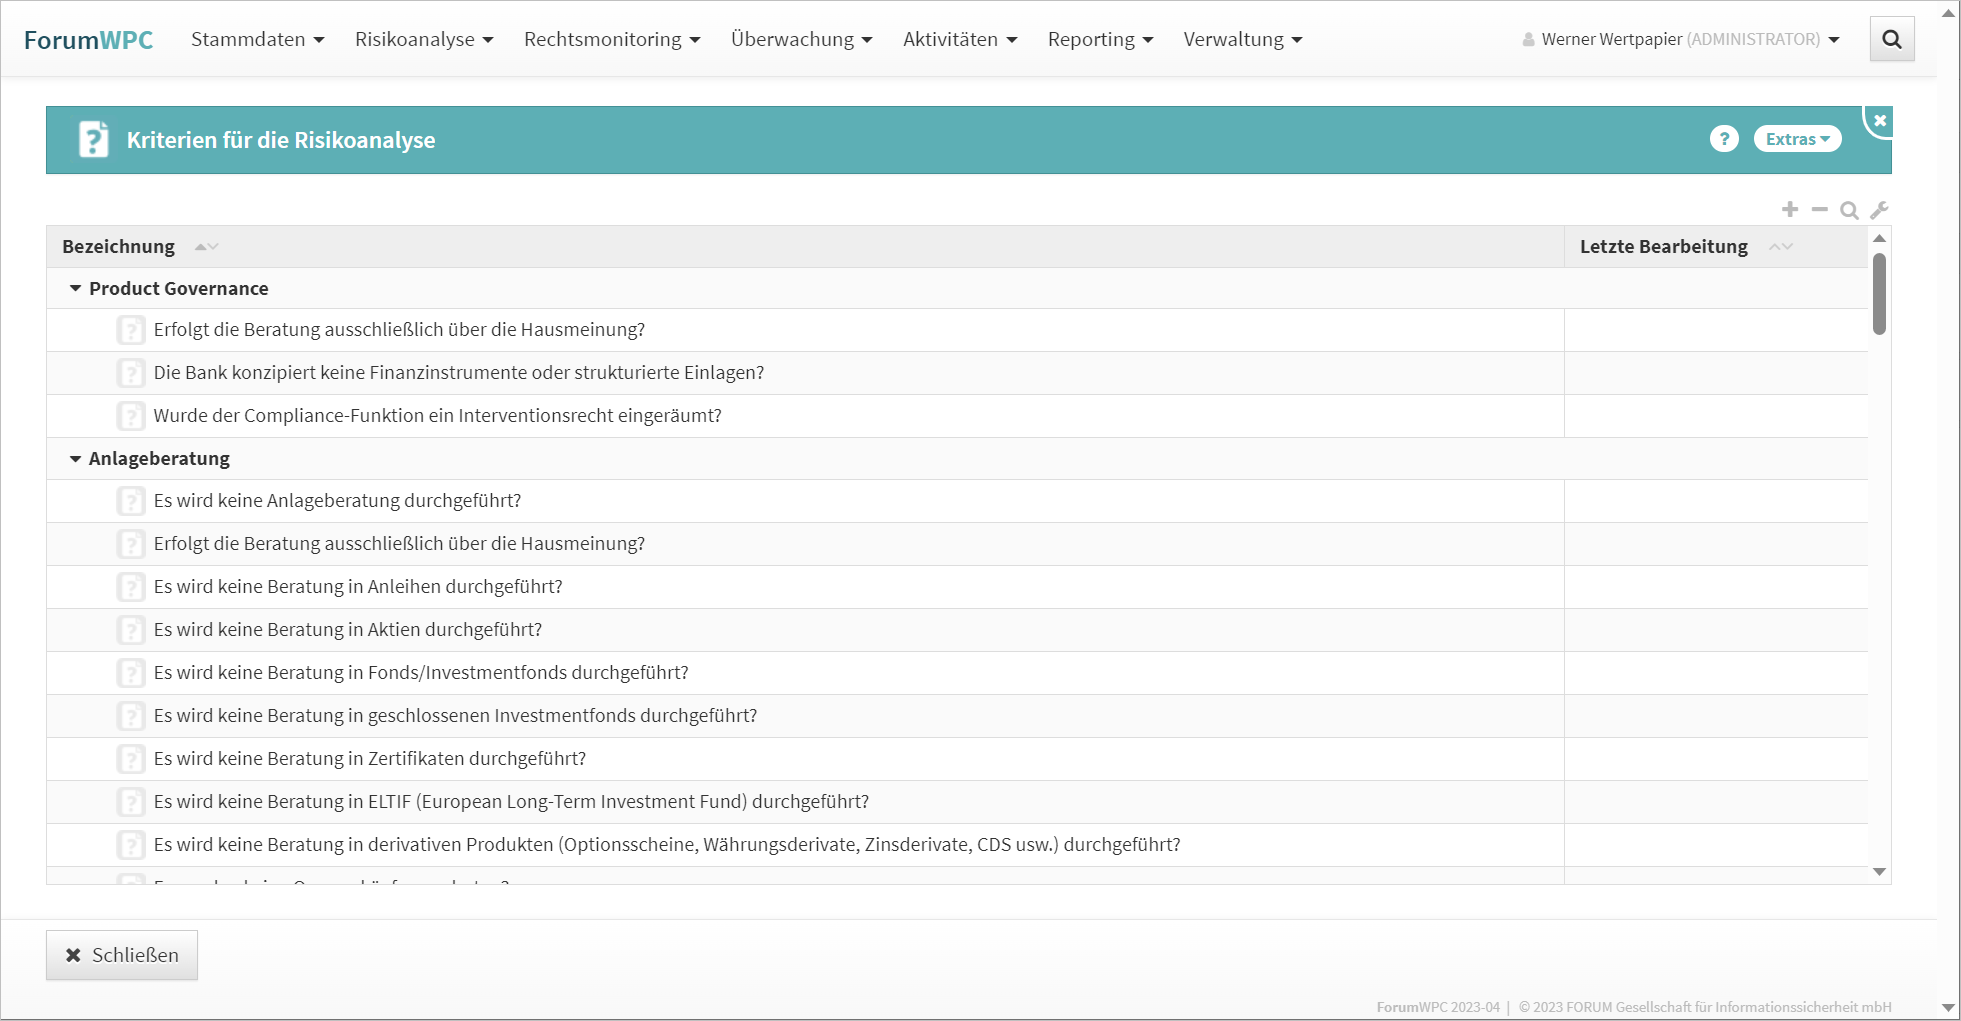Click the Anlageberatung group label
1961x1021 pixels.
point(159,459)
